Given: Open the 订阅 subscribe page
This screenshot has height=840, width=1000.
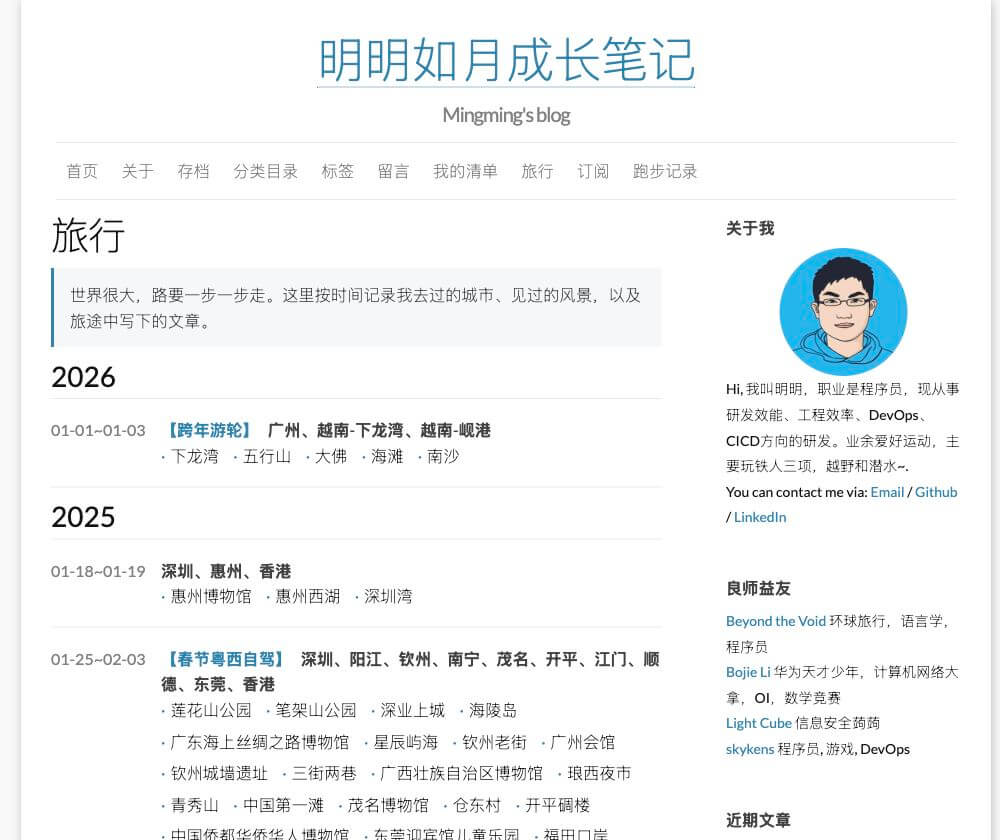Looking at the screenshot, I should point(592,171).
